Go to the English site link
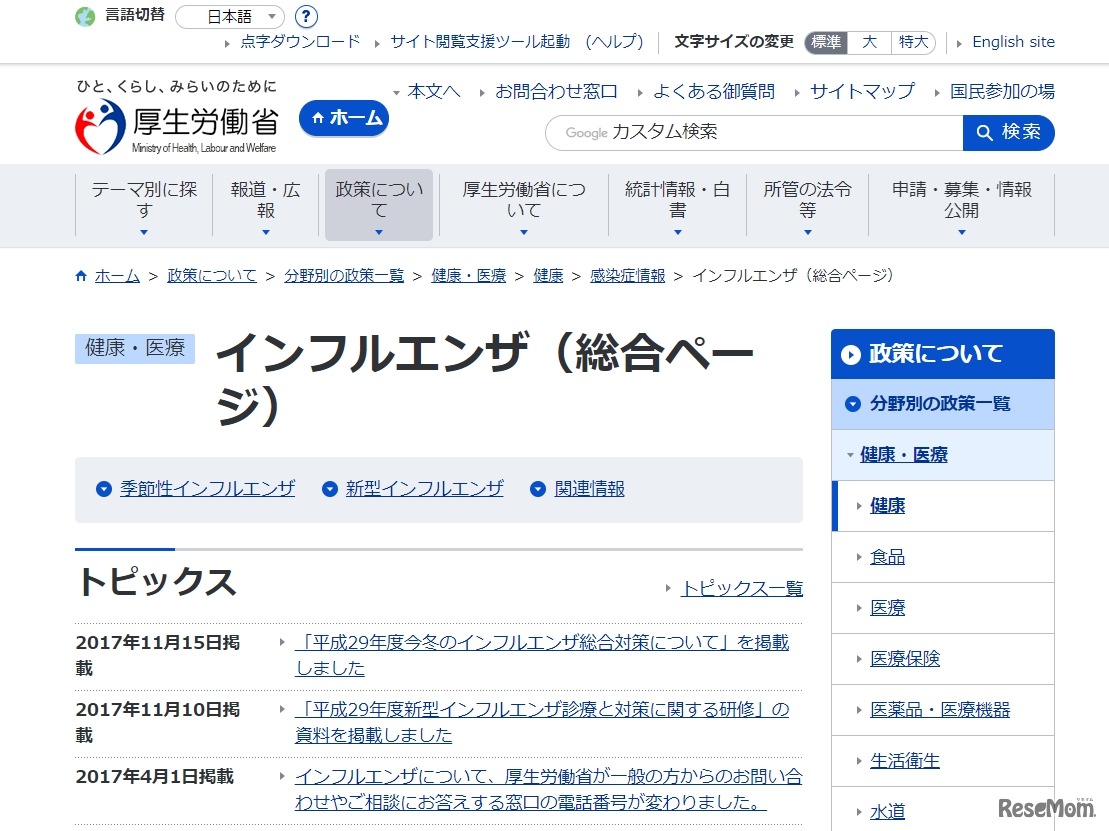The image size is (1109, 831). (x=1012, y=42)
